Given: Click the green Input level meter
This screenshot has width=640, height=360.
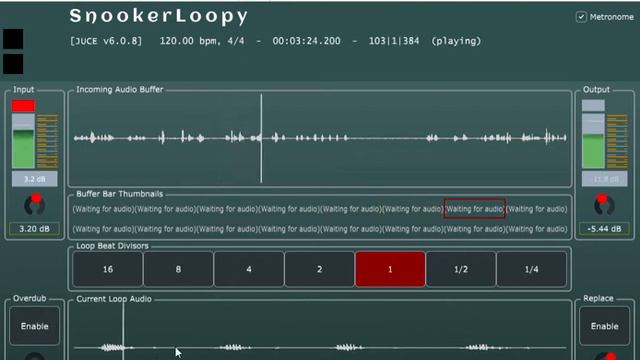Looking at the screenshot, I should tap(23, 141).
